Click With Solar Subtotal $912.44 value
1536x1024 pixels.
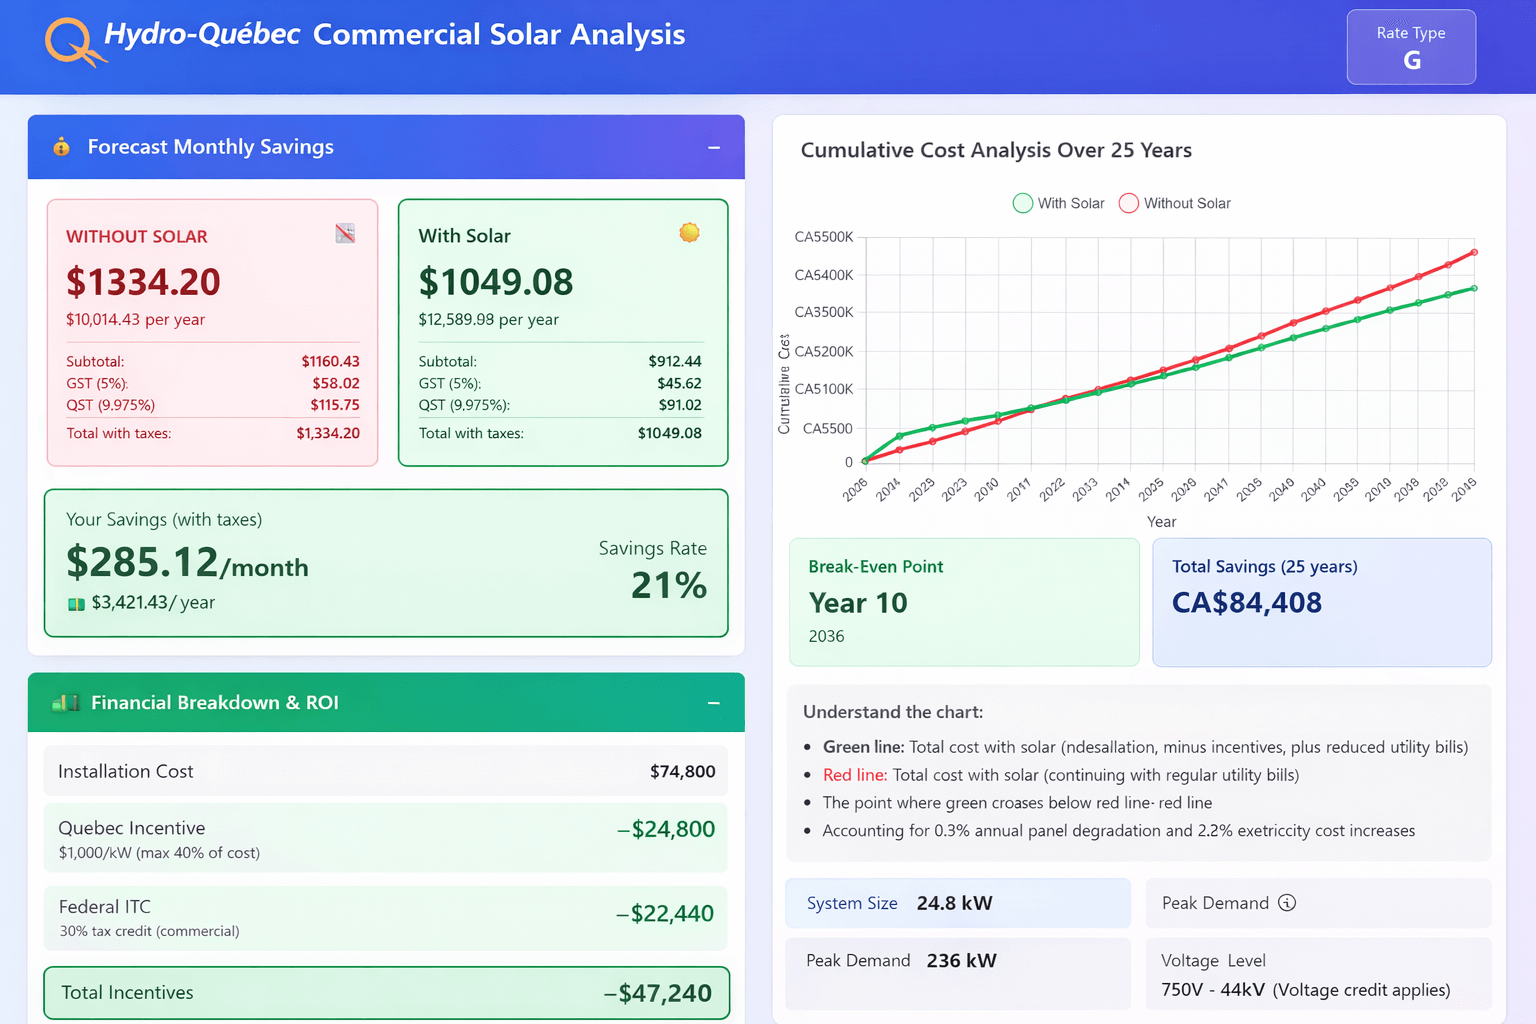pos(675,361)
